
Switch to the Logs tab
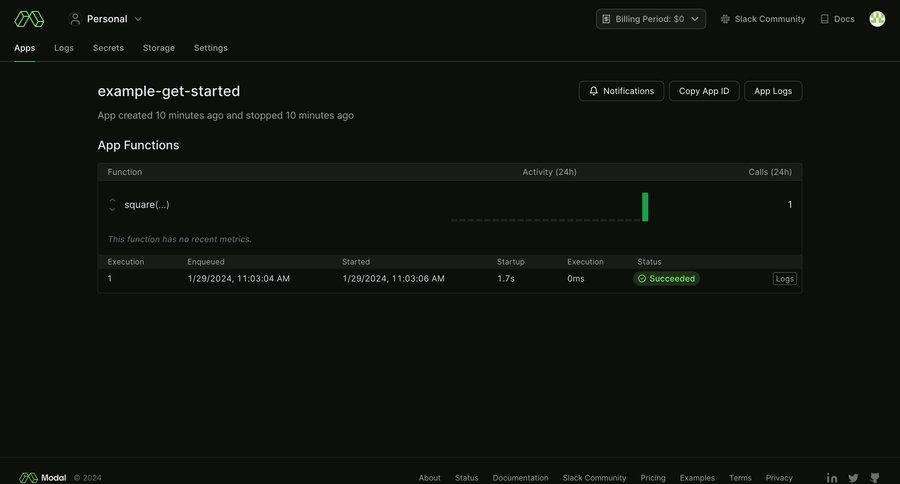click(64, 48)
